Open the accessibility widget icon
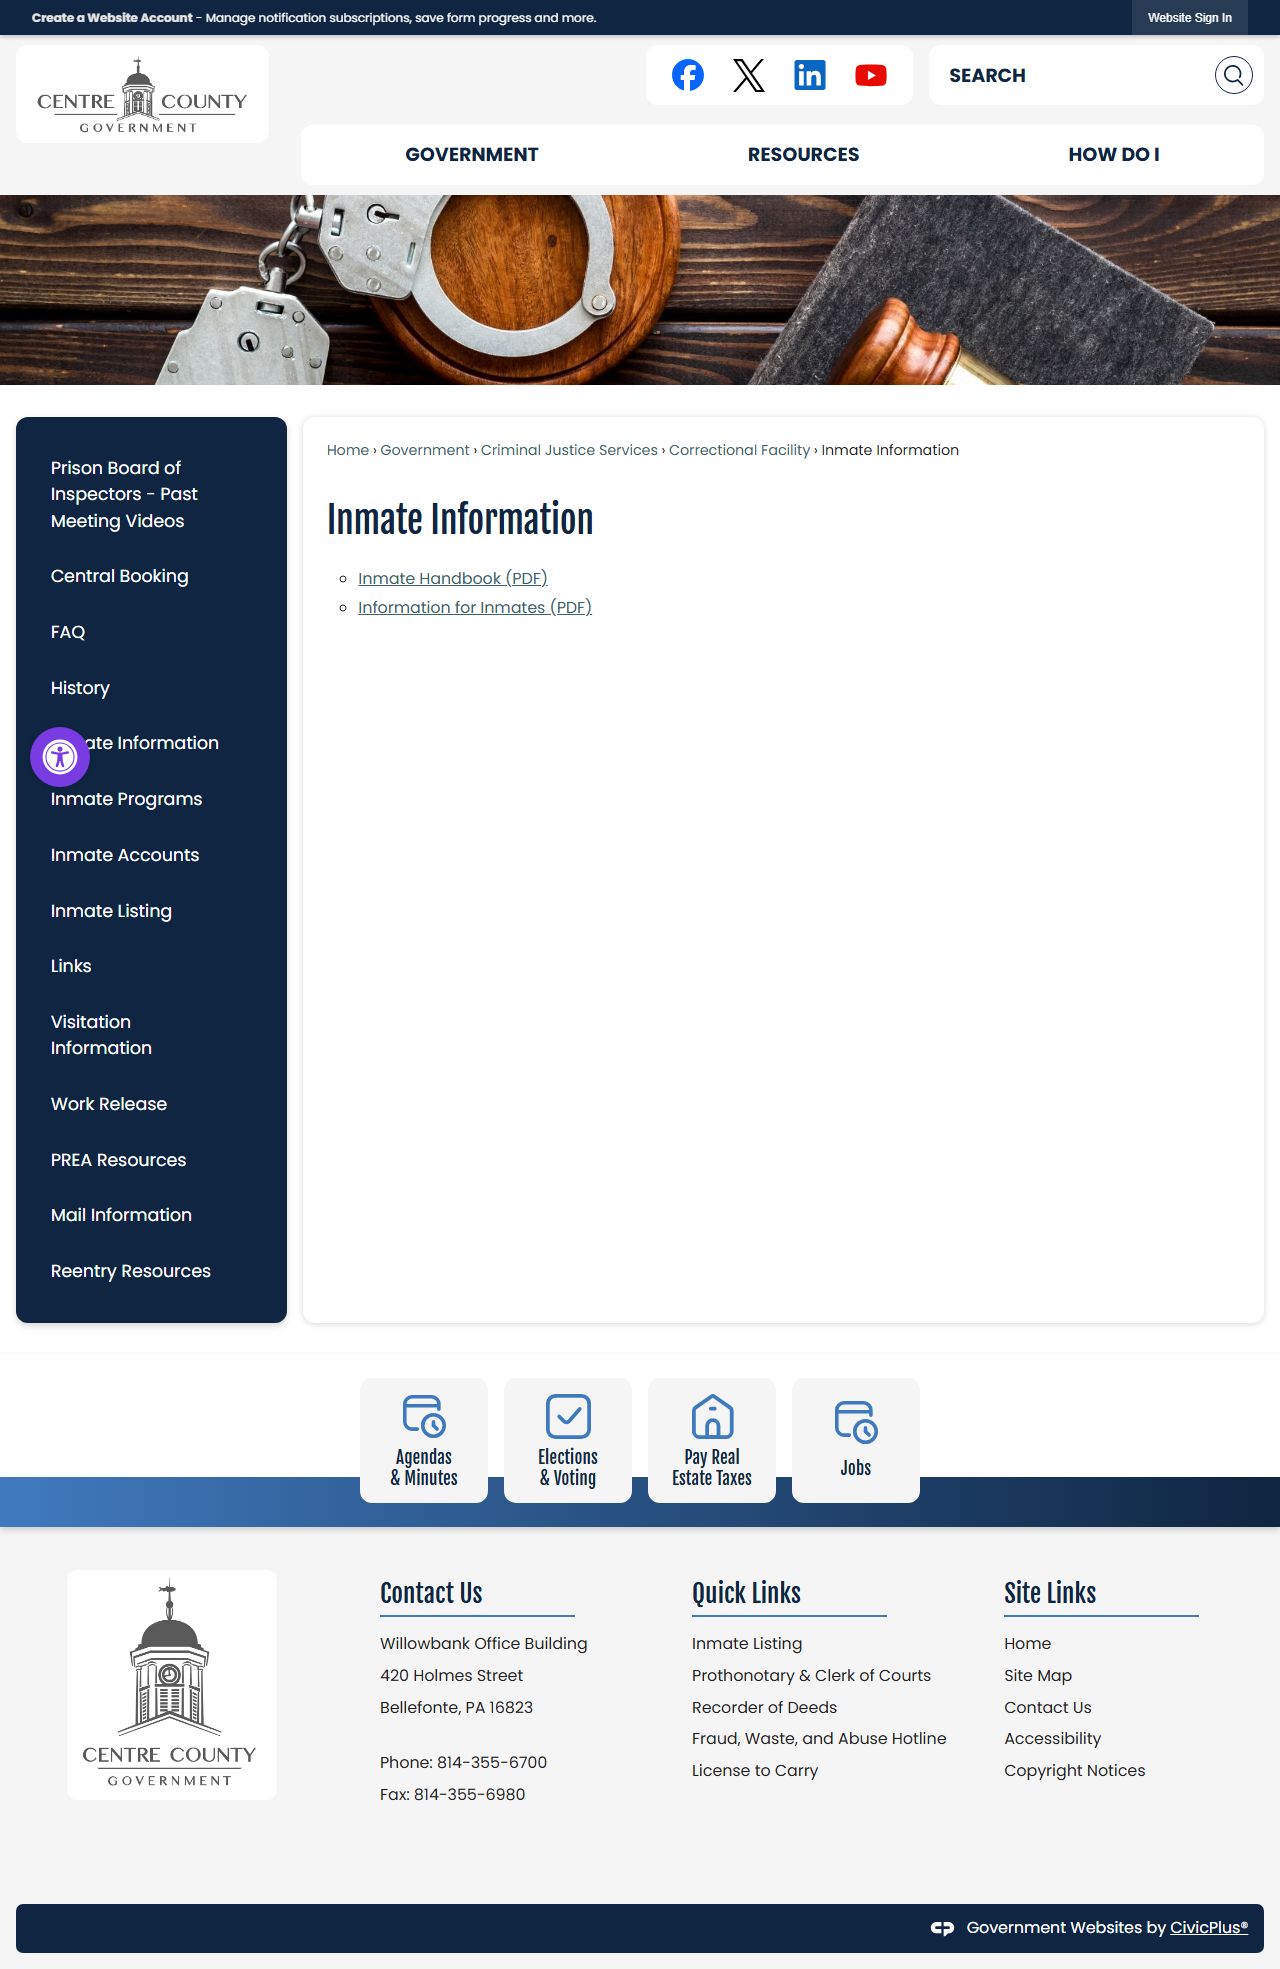Viewport: 1280px width, 1969px height. coord(60,757)
